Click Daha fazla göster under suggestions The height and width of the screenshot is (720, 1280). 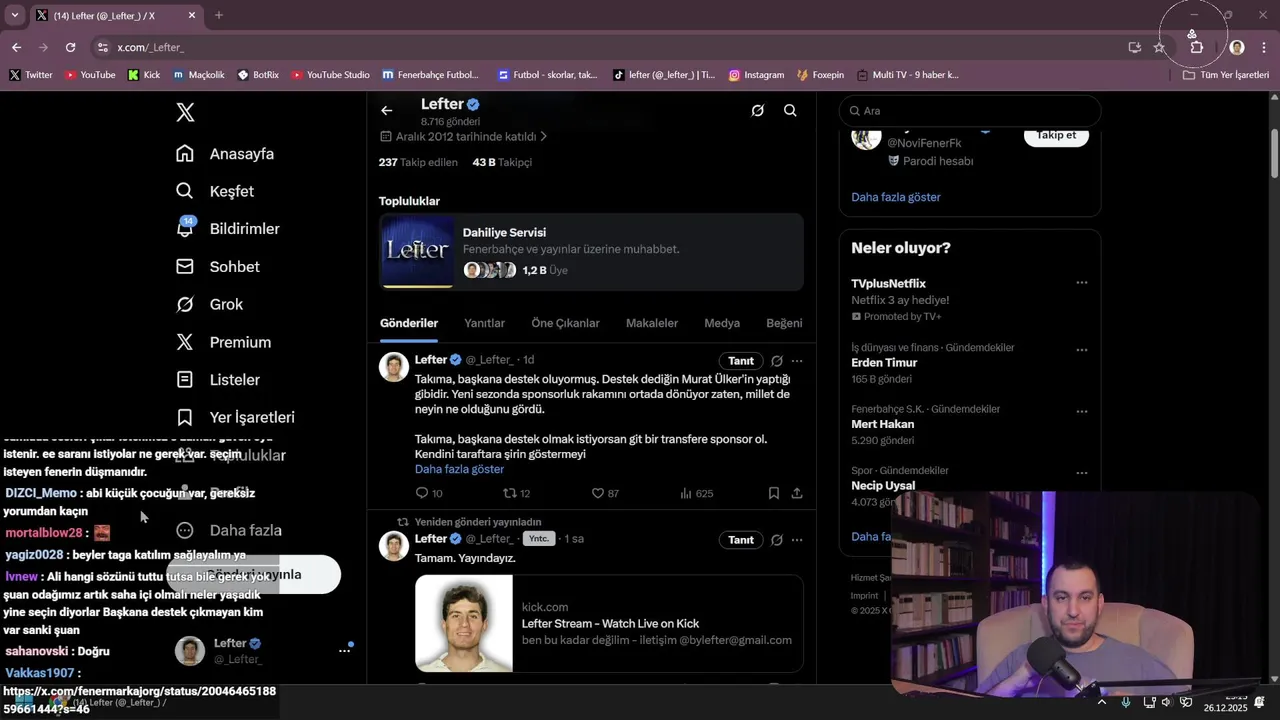(x=896, y=197)
